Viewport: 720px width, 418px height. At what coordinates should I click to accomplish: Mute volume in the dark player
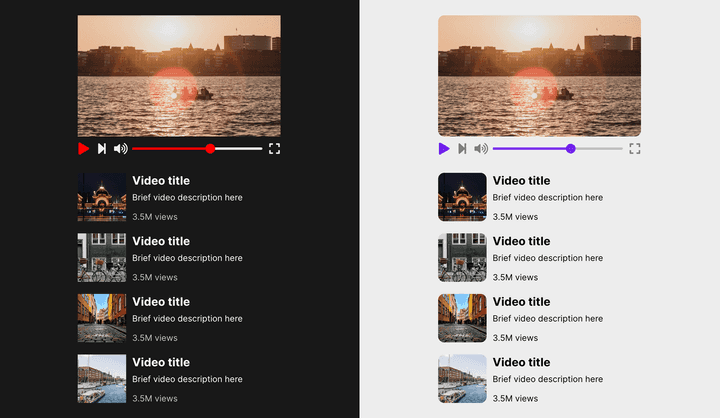[121, 148]
